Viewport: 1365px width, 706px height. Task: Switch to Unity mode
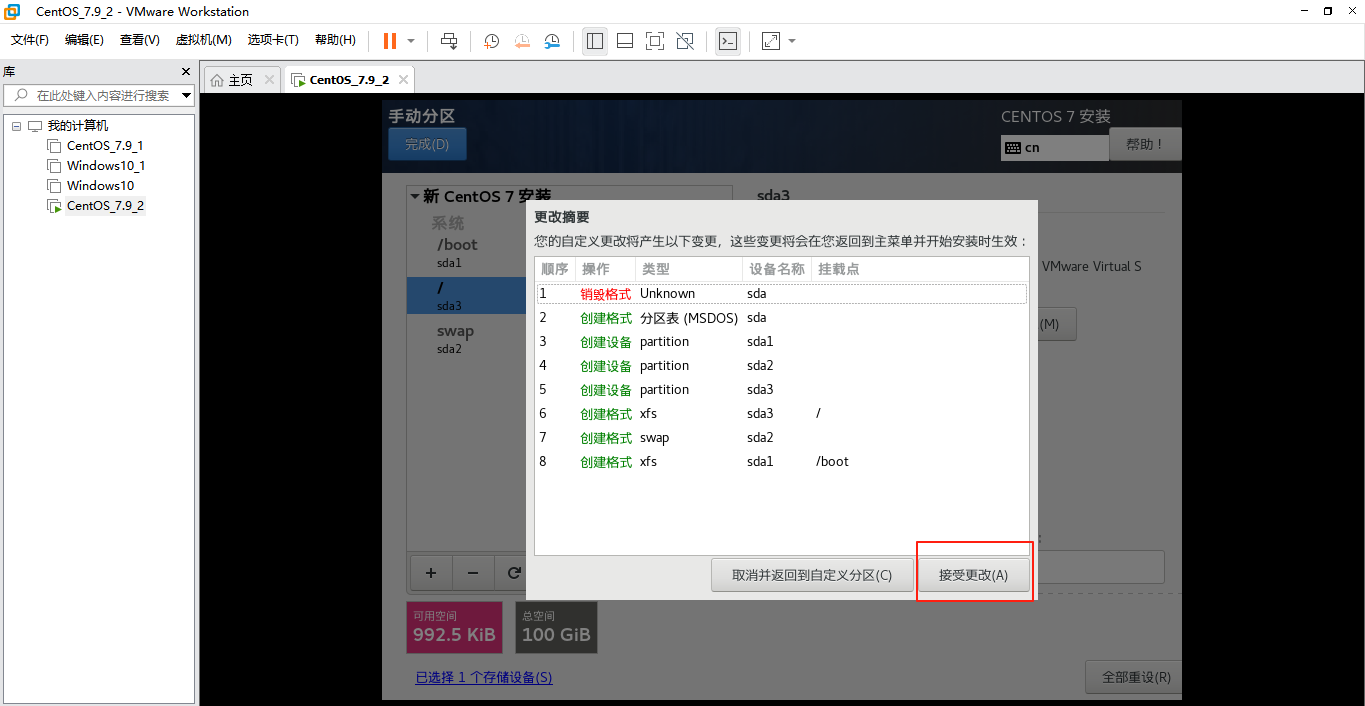(685, 41)
